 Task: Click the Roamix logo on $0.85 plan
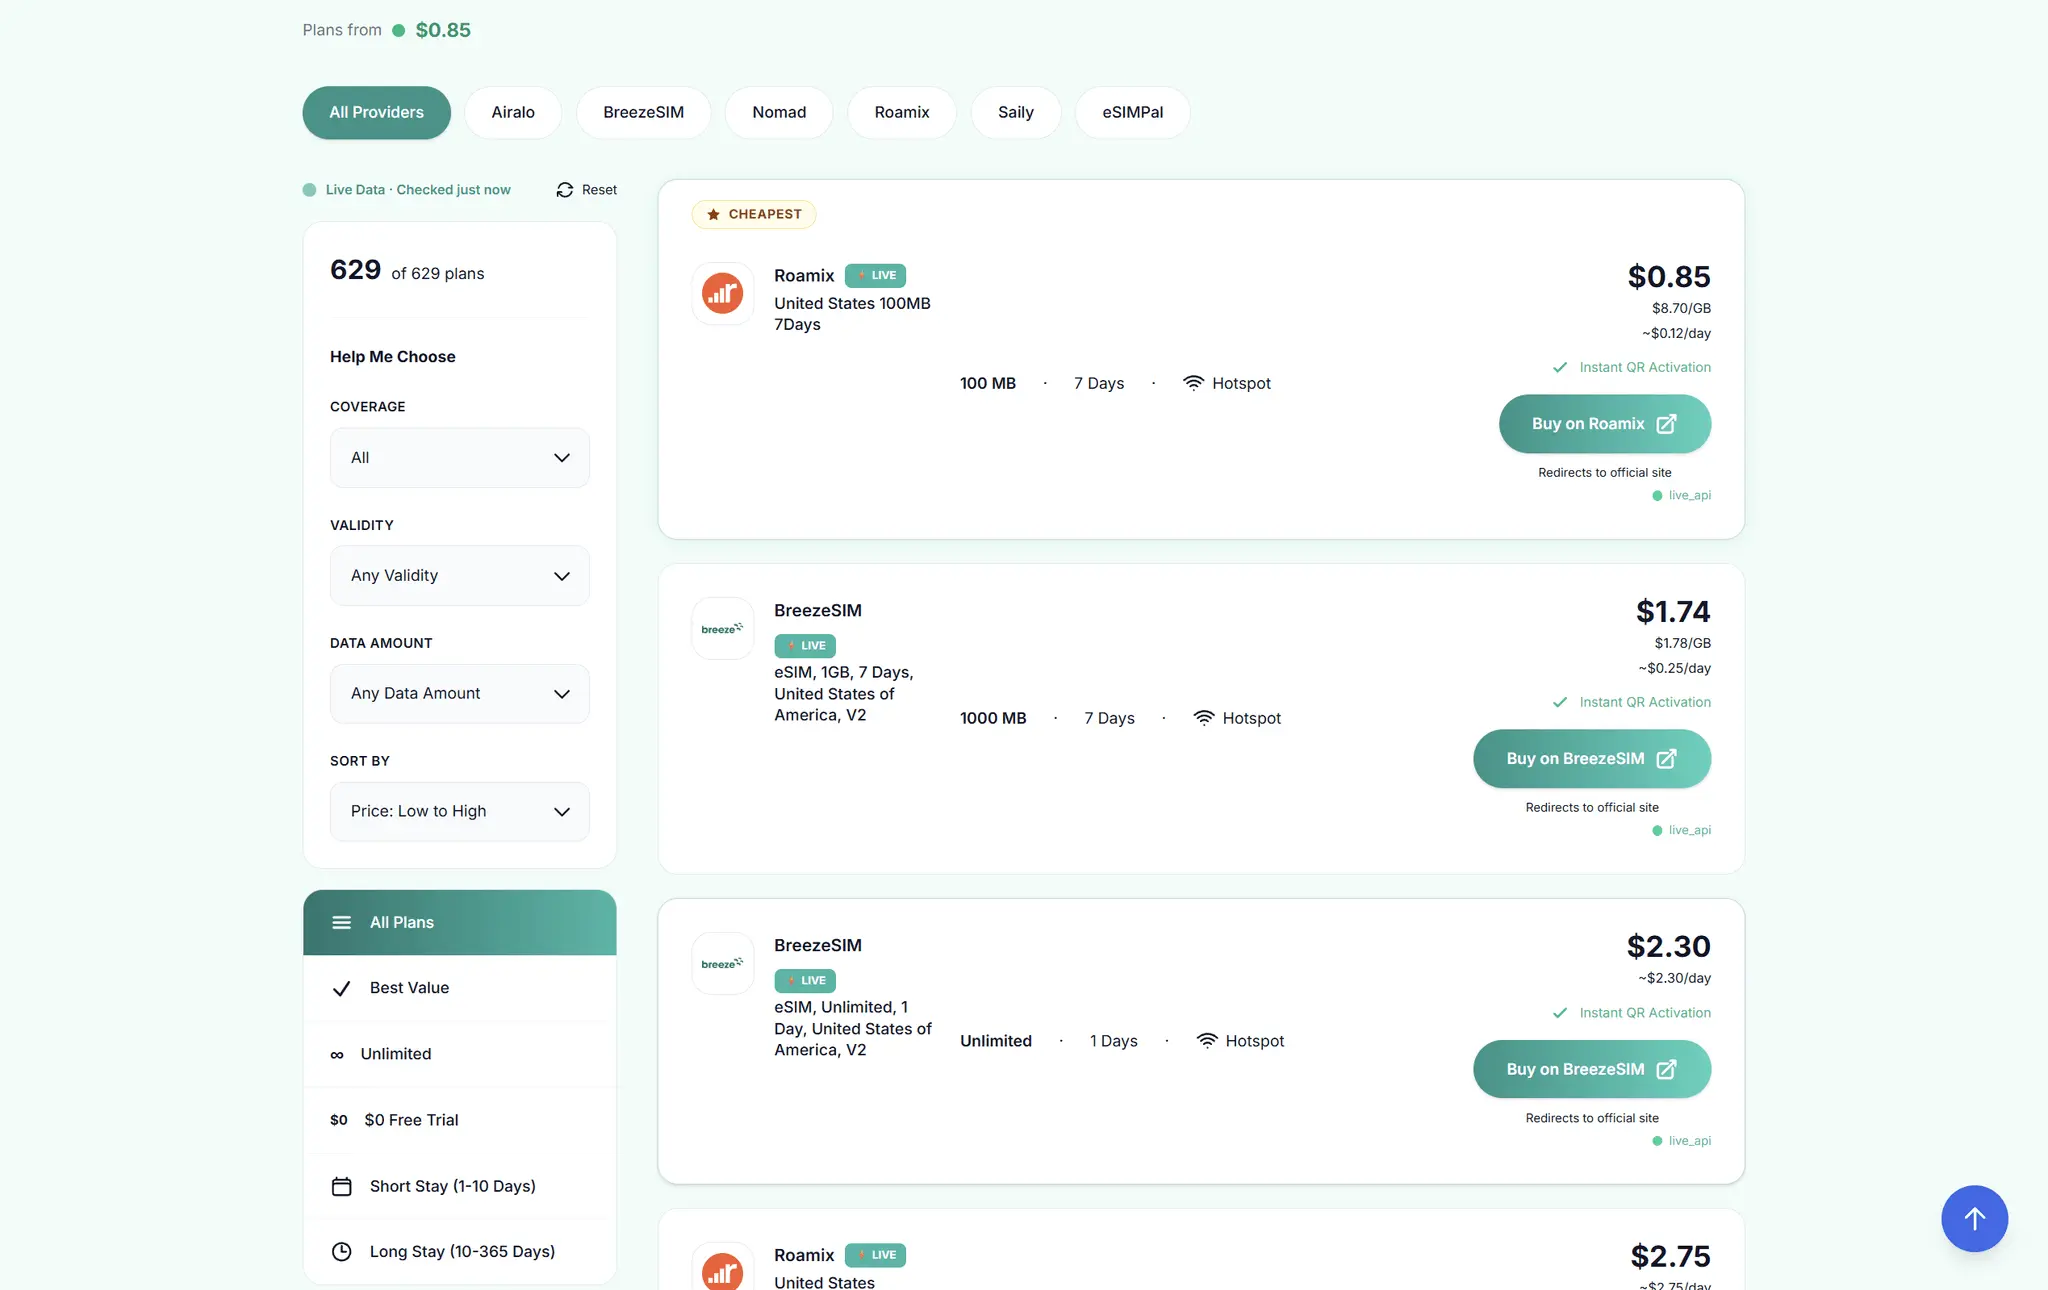pos(722,294)
